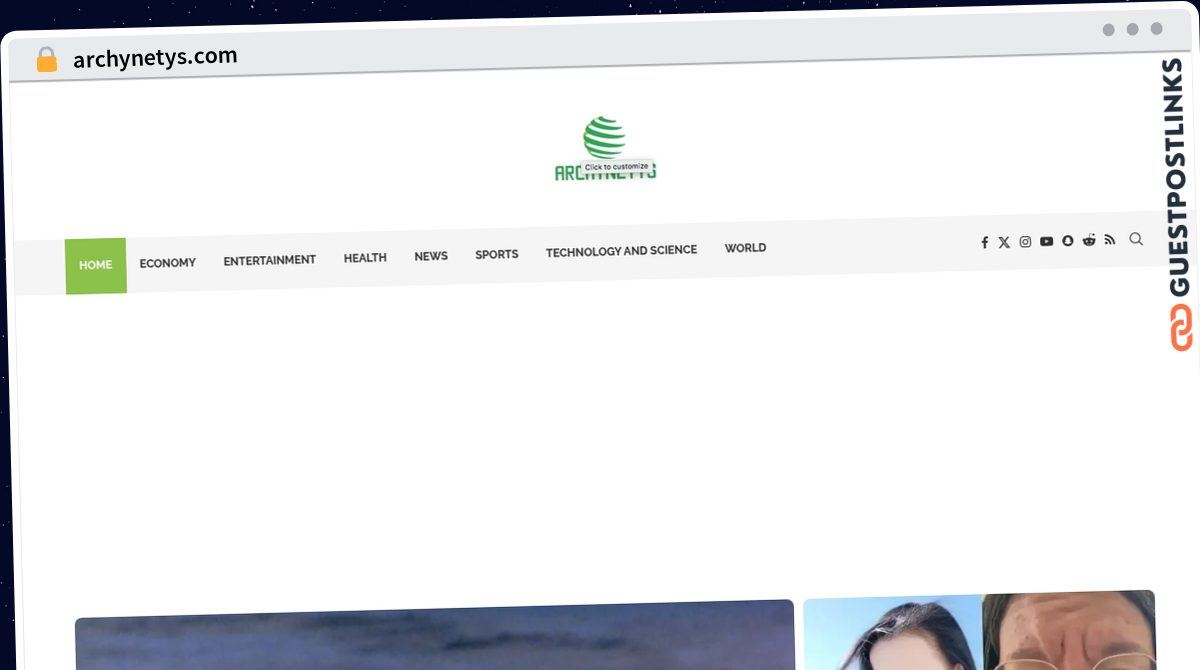Open the Sports section

point(497,254)
